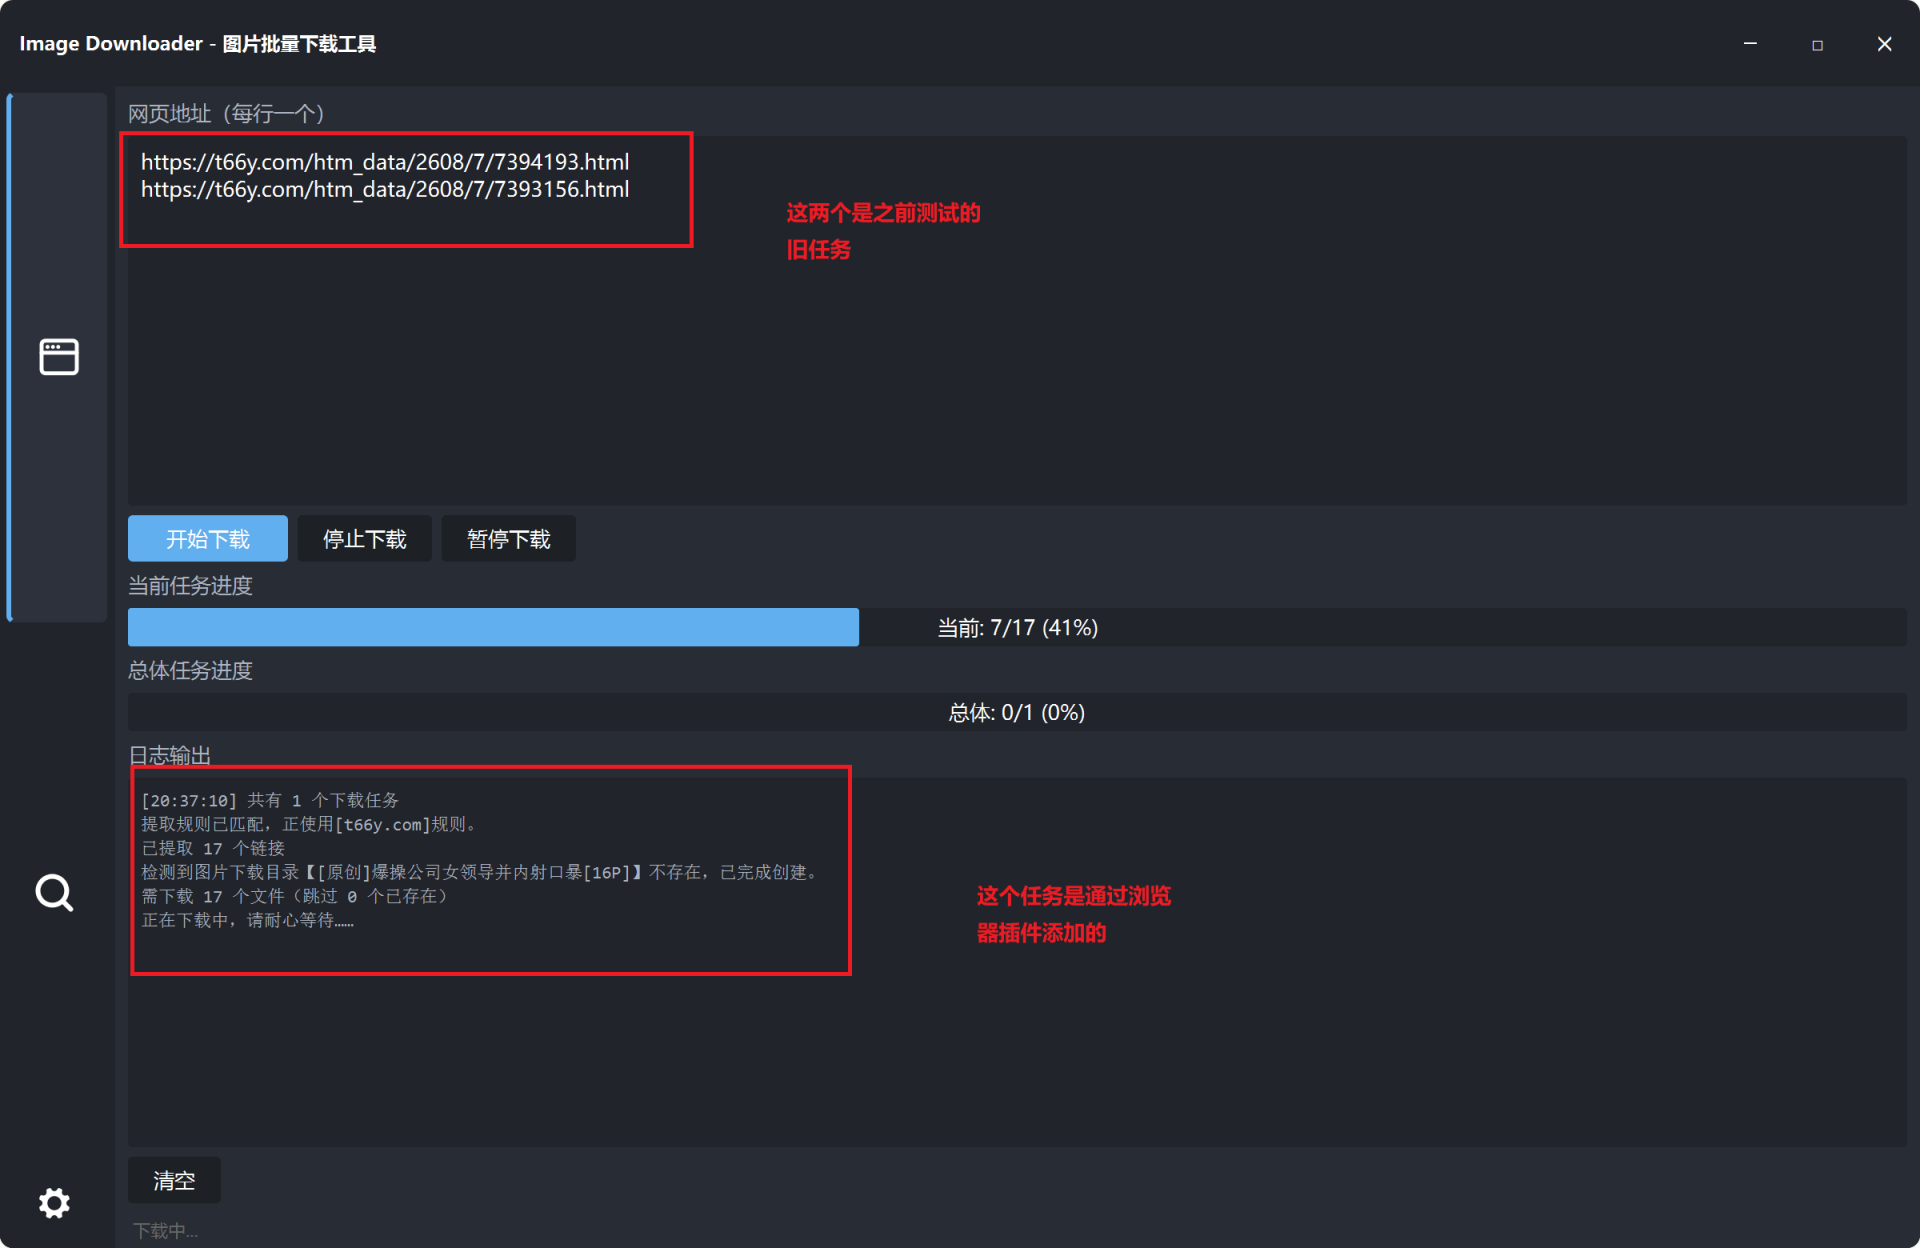This screenshot has width=1920, height=1248.
Task: Pause download with the 暂停下载 button
Action: click(x=509, y=539)
